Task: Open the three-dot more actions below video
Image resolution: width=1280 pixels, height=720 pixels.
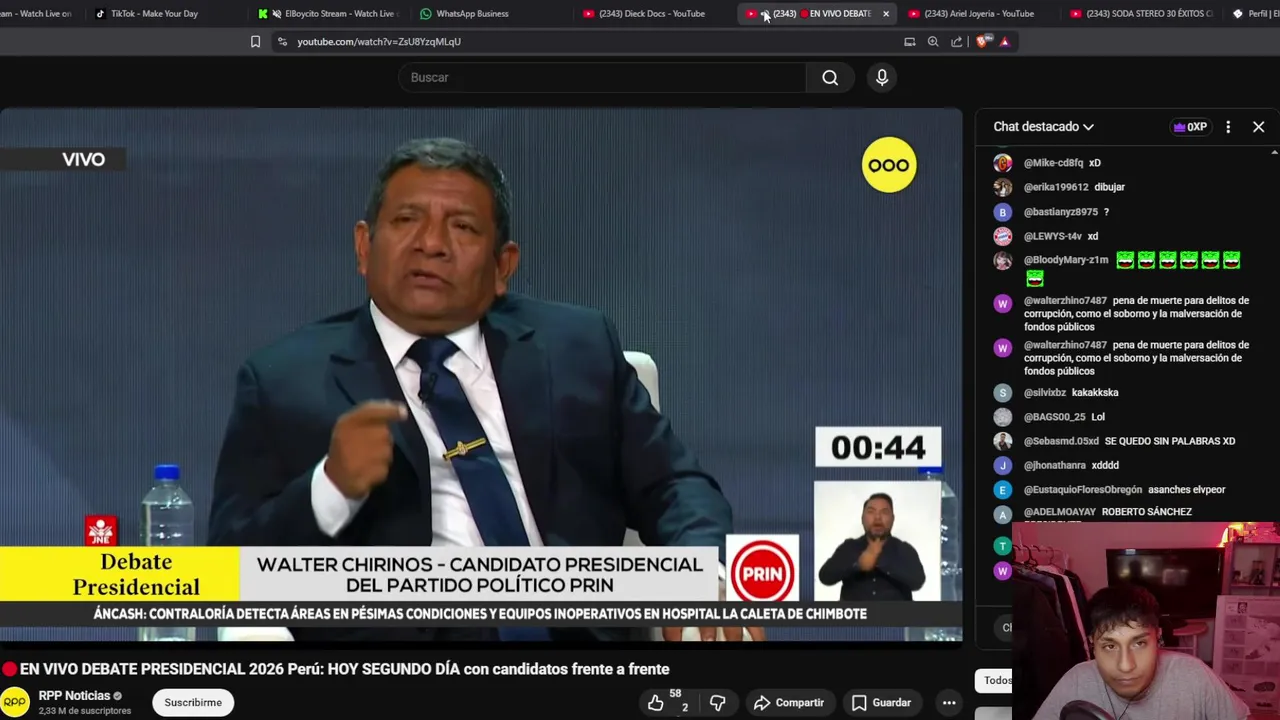Action: pyautogui.click(x=949, y=703)
